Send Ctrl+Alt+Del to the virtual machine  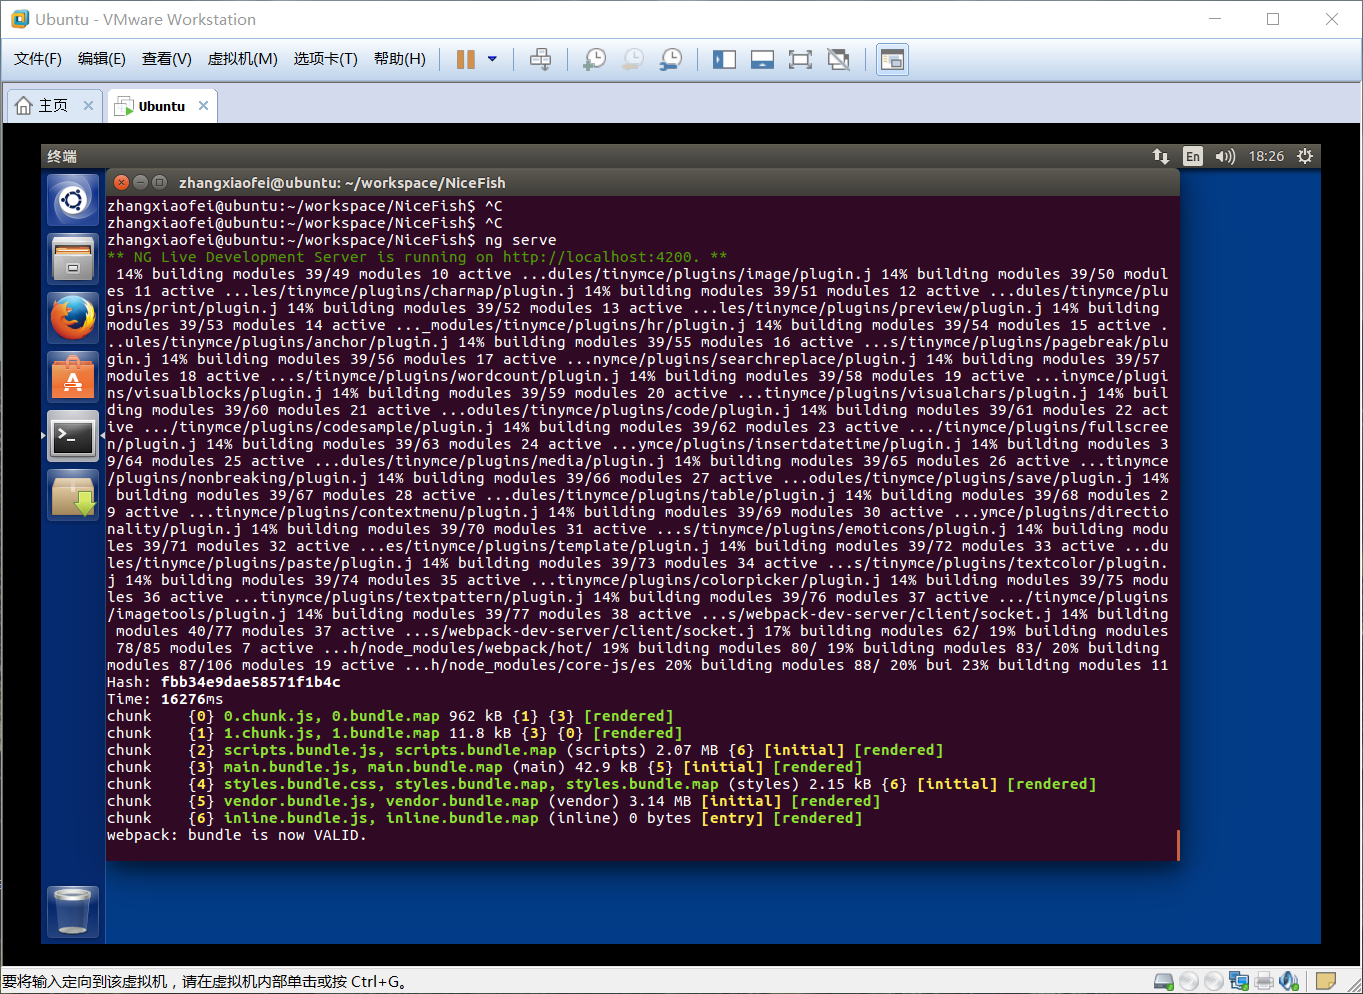pyautogui.click(x=540, y=60)
